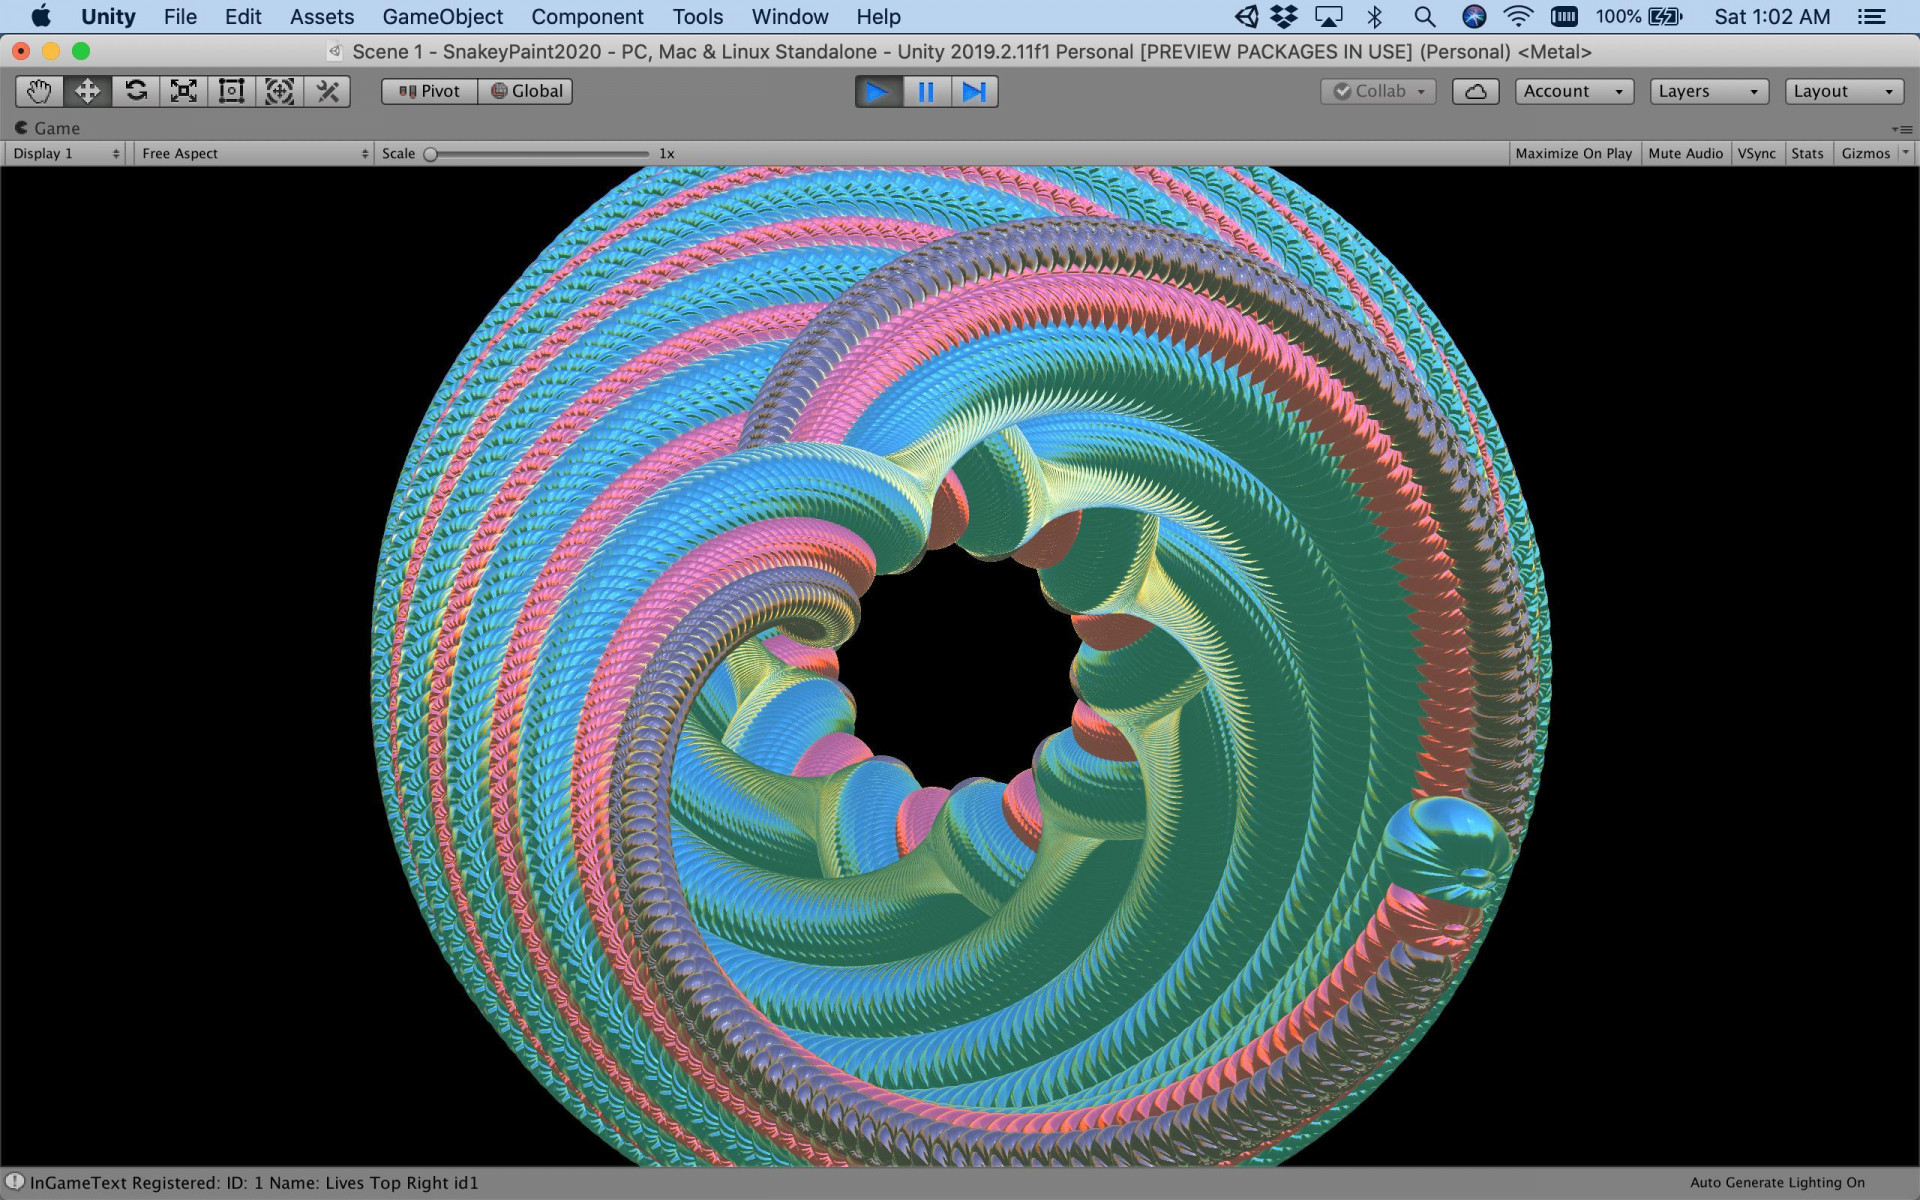This screenshot has width=1920, height=1200.
Task: Open the Apple menu
Action: 40,17
